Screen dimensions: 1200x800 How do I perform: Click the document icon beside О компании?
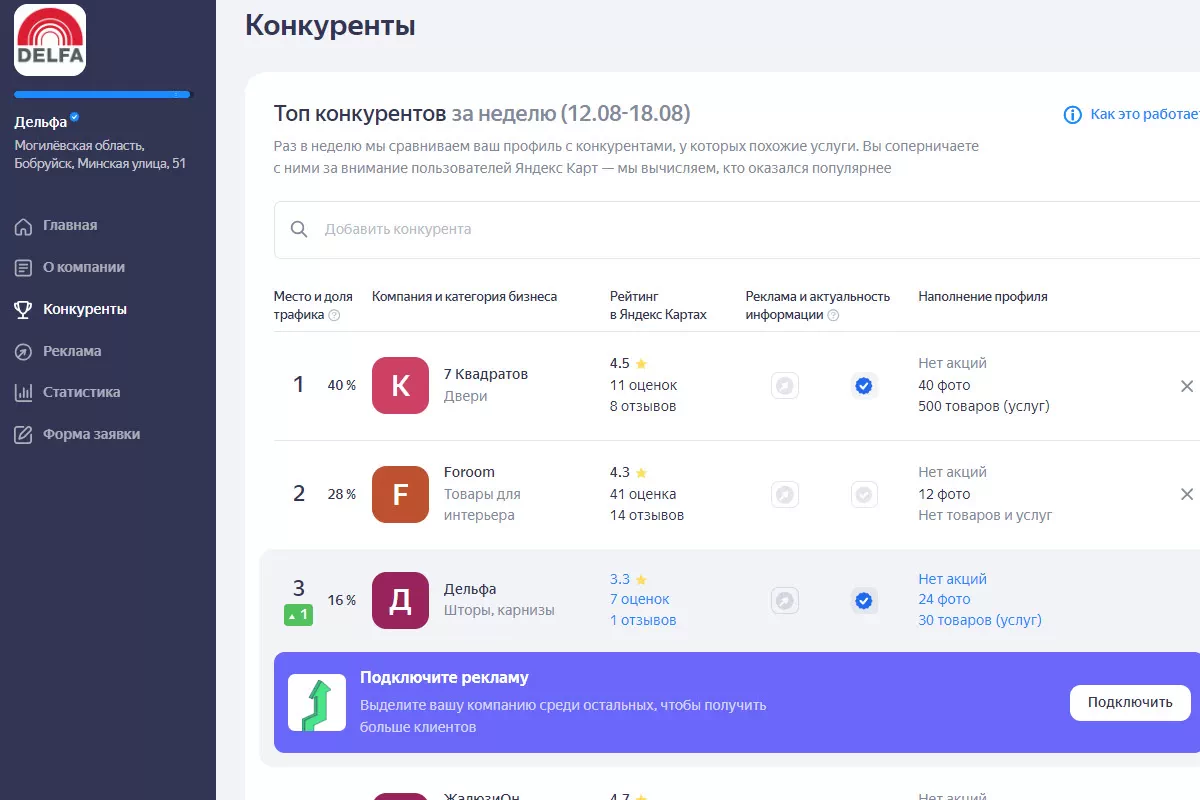click(23, 268)
